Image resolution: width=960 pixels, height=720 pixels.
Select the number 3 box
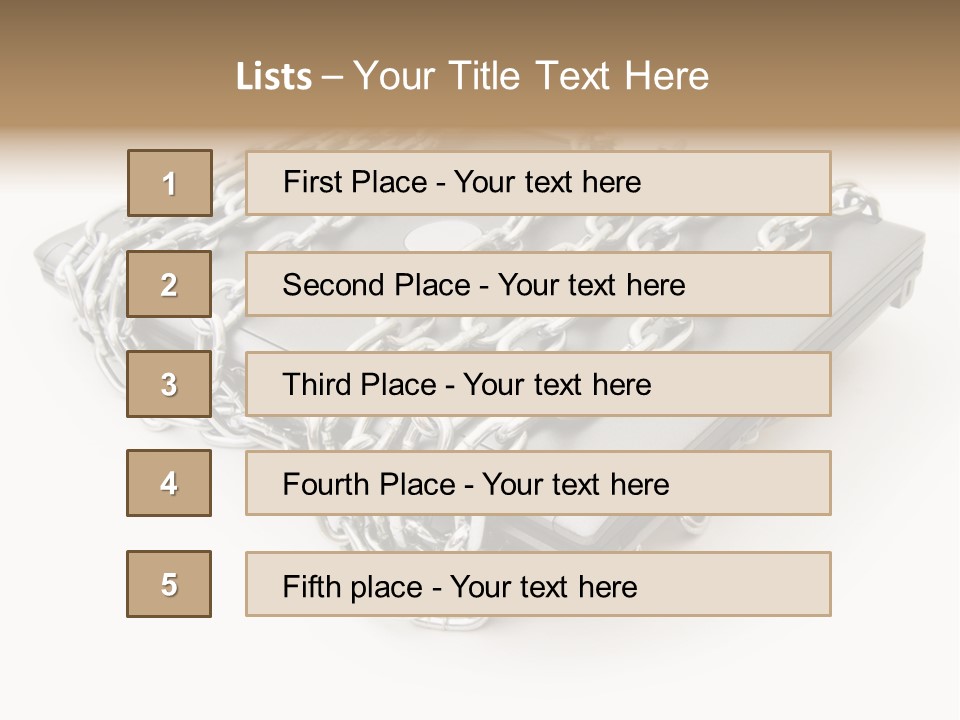[170, 384]
